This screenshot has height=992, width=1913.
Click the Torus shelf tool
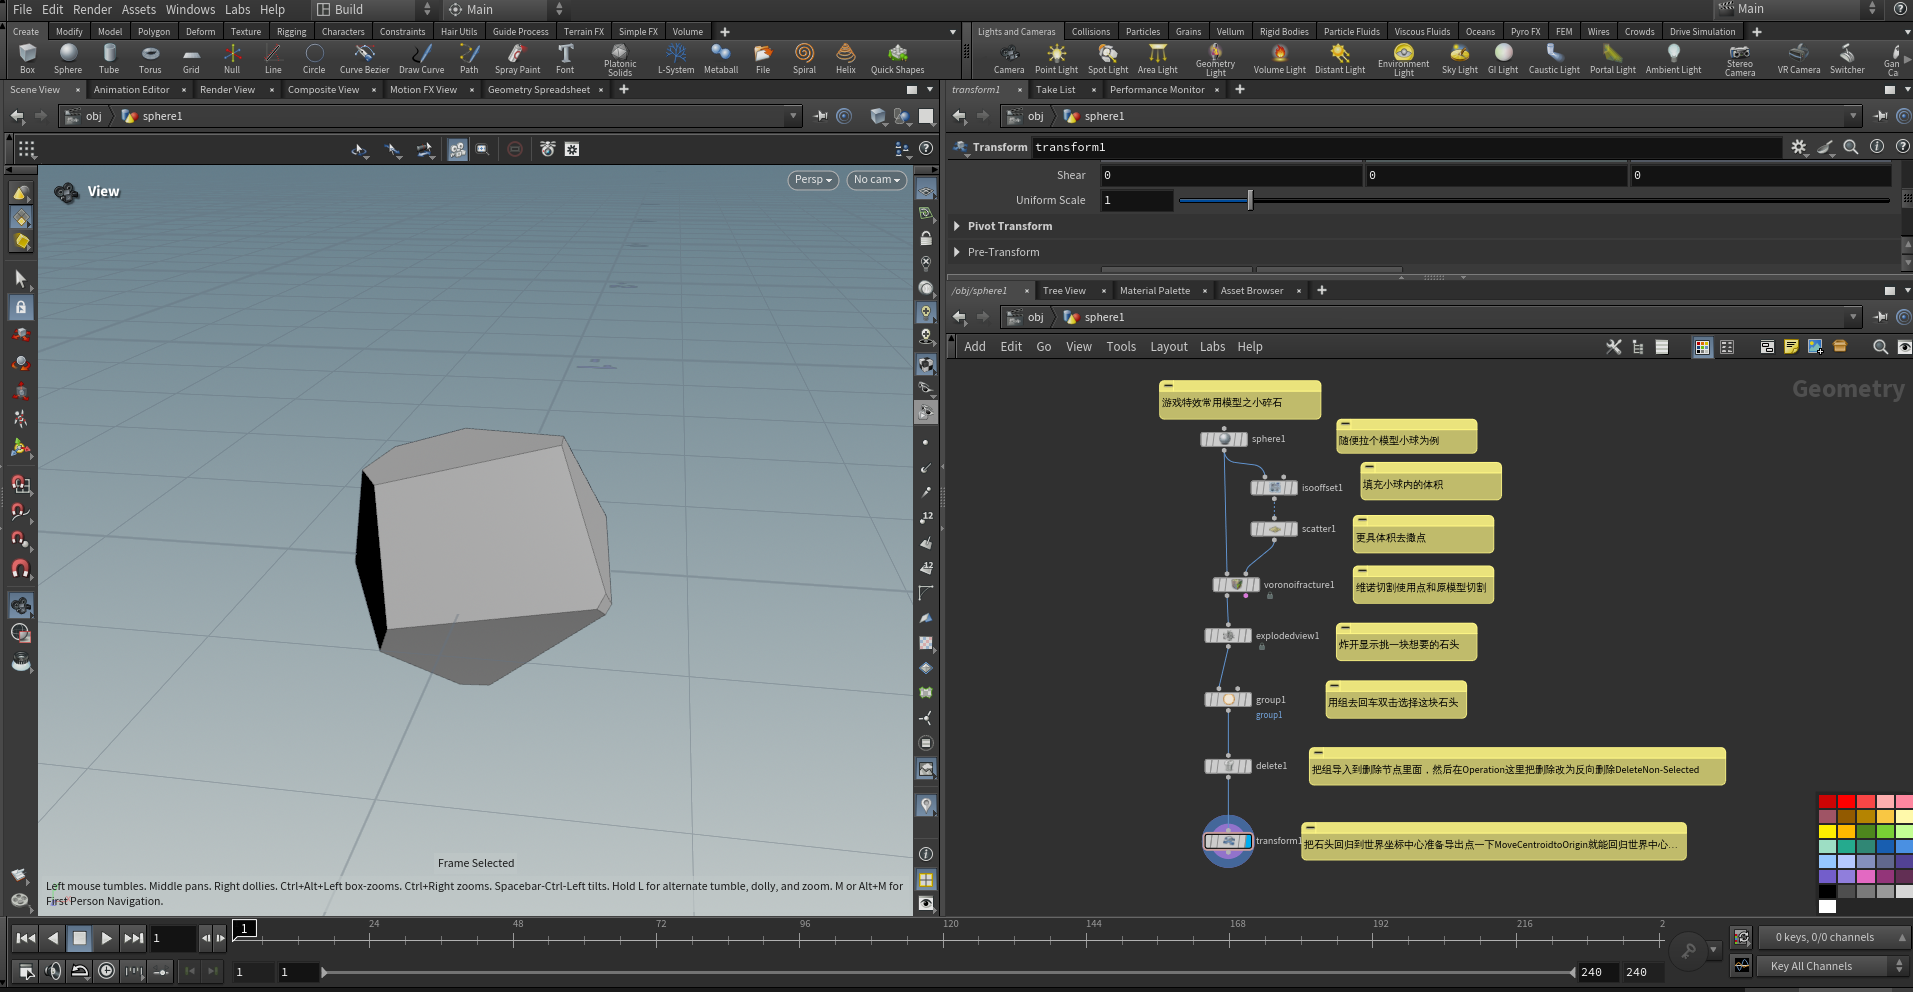click(x=150, y=58)
